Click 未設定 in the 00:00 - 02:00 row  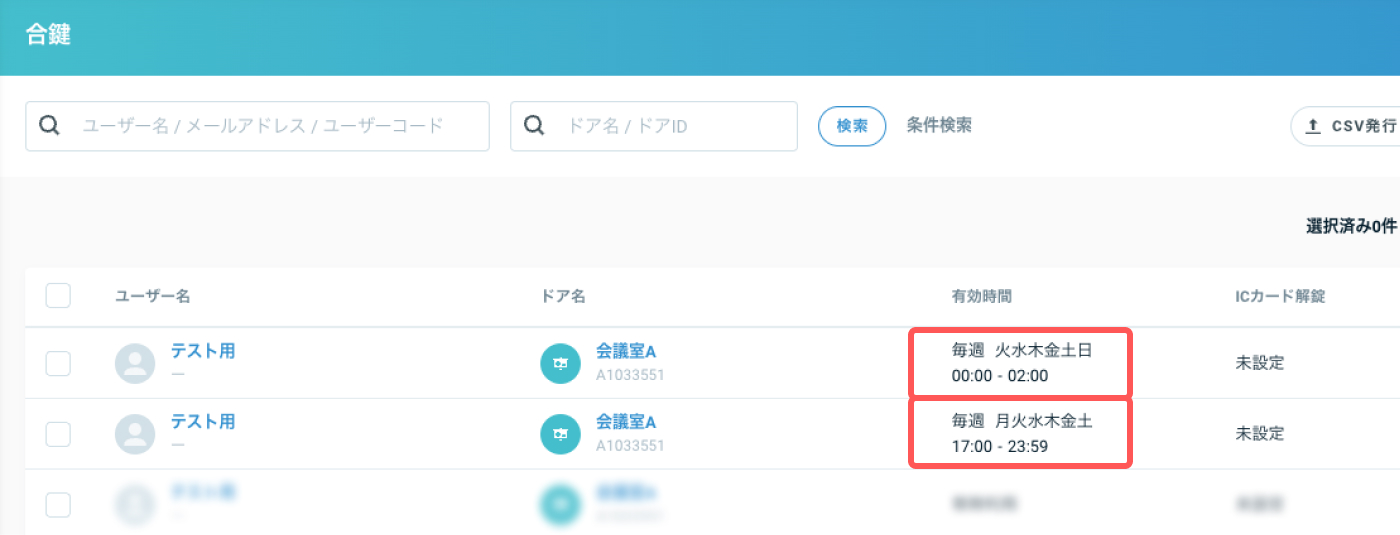pyautogui.click(x=1260, y=363)
